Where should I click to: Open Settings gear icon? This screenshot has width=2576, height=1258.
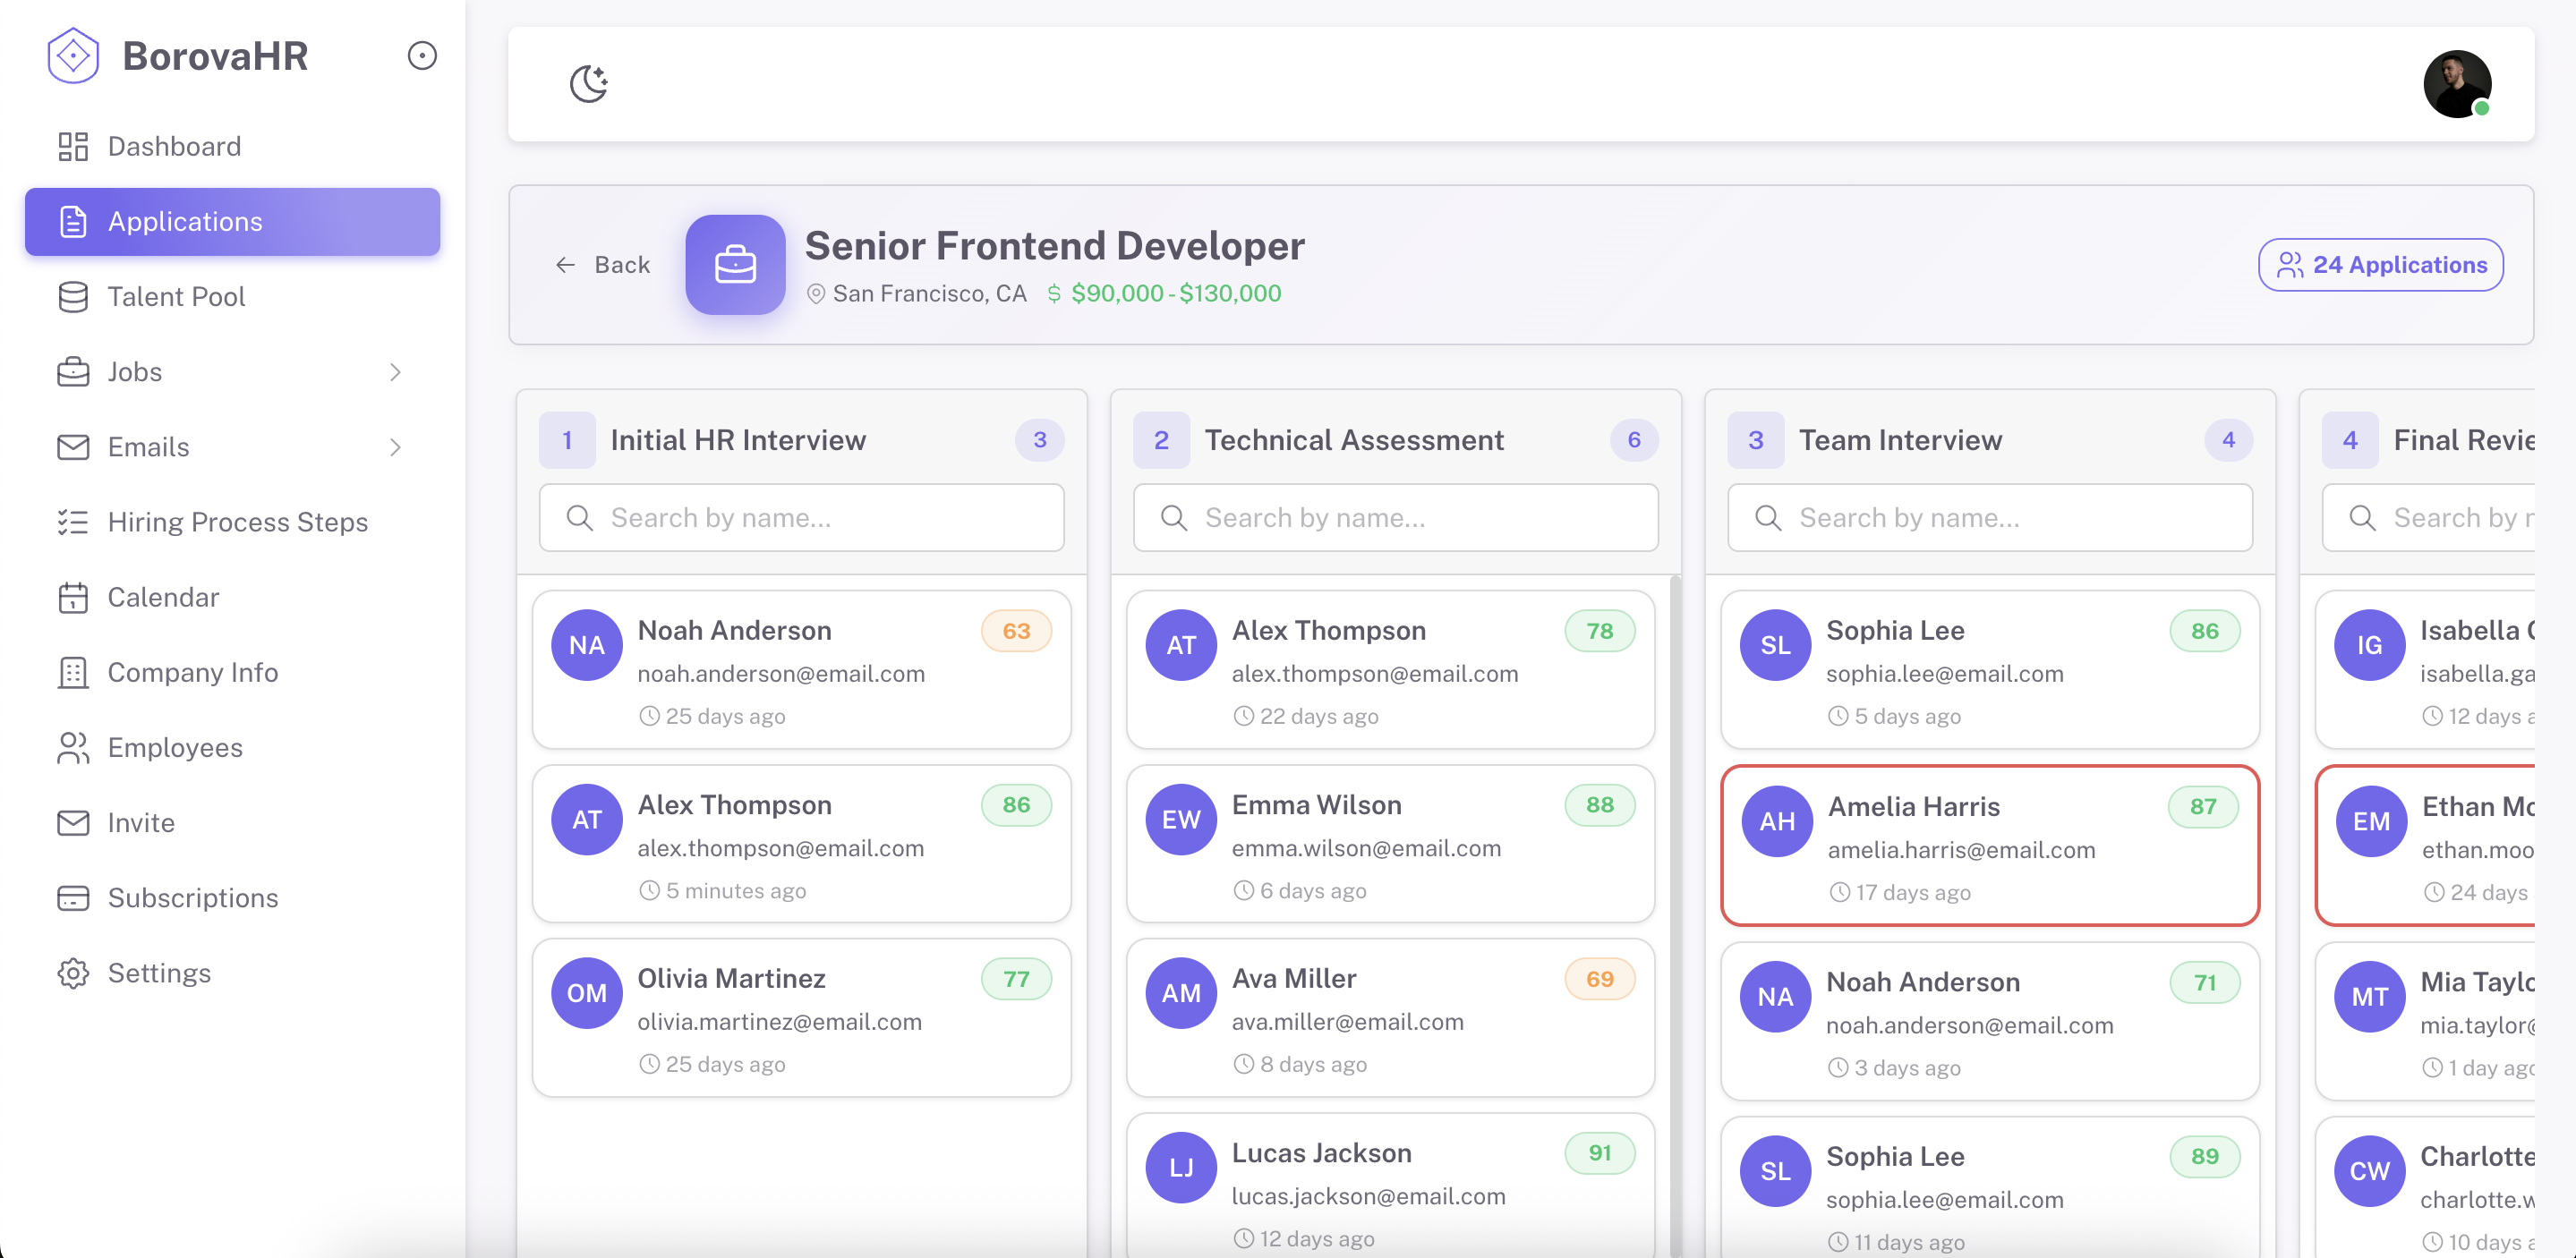(73, 973)
